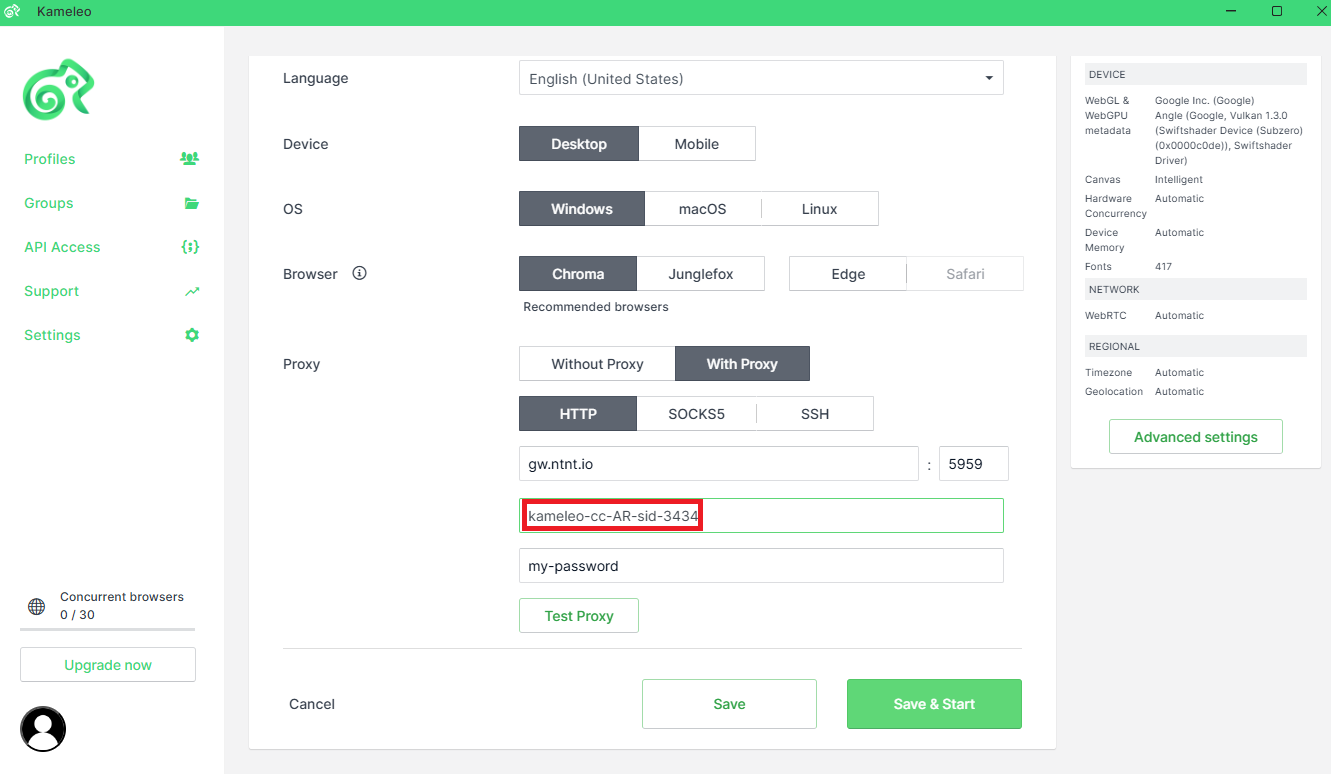1331x774 pixels.
Task: Click the Hardware Concurrency Automatic value
Action: [x=1179, y=199]
